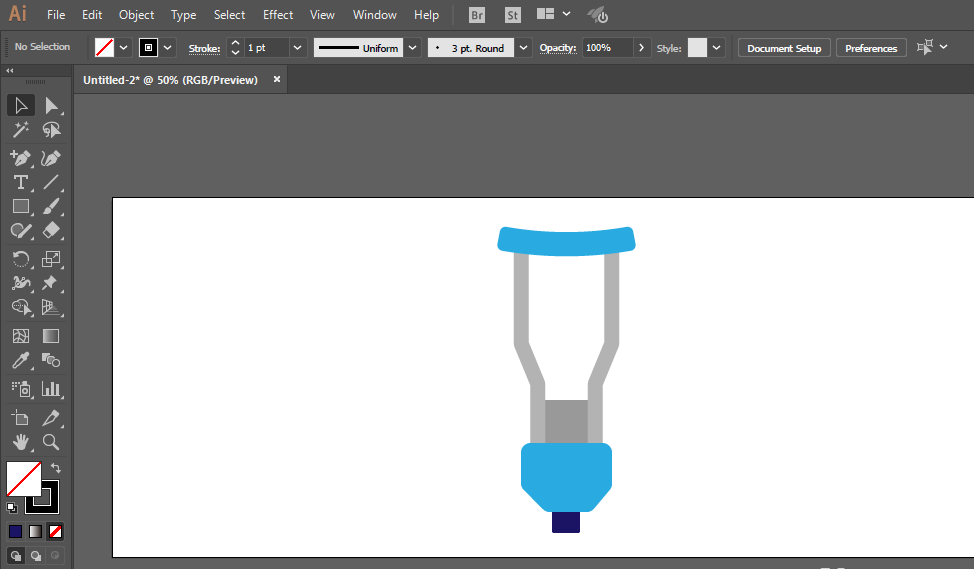Open the Preferences button
Image resolution: width=974 pixels, height=569 pixels.
(x=871, y=48)
